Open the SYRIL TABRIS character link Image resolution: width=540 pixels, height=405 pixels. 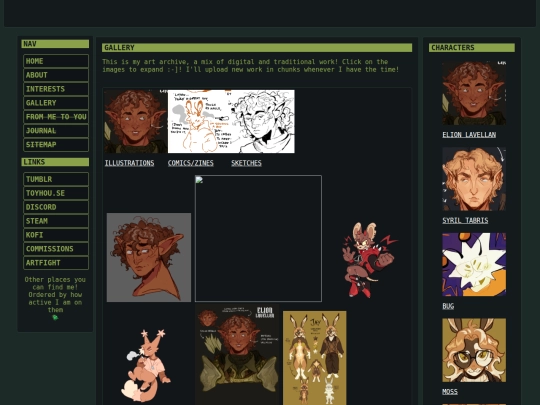click(x=465, y=220)
